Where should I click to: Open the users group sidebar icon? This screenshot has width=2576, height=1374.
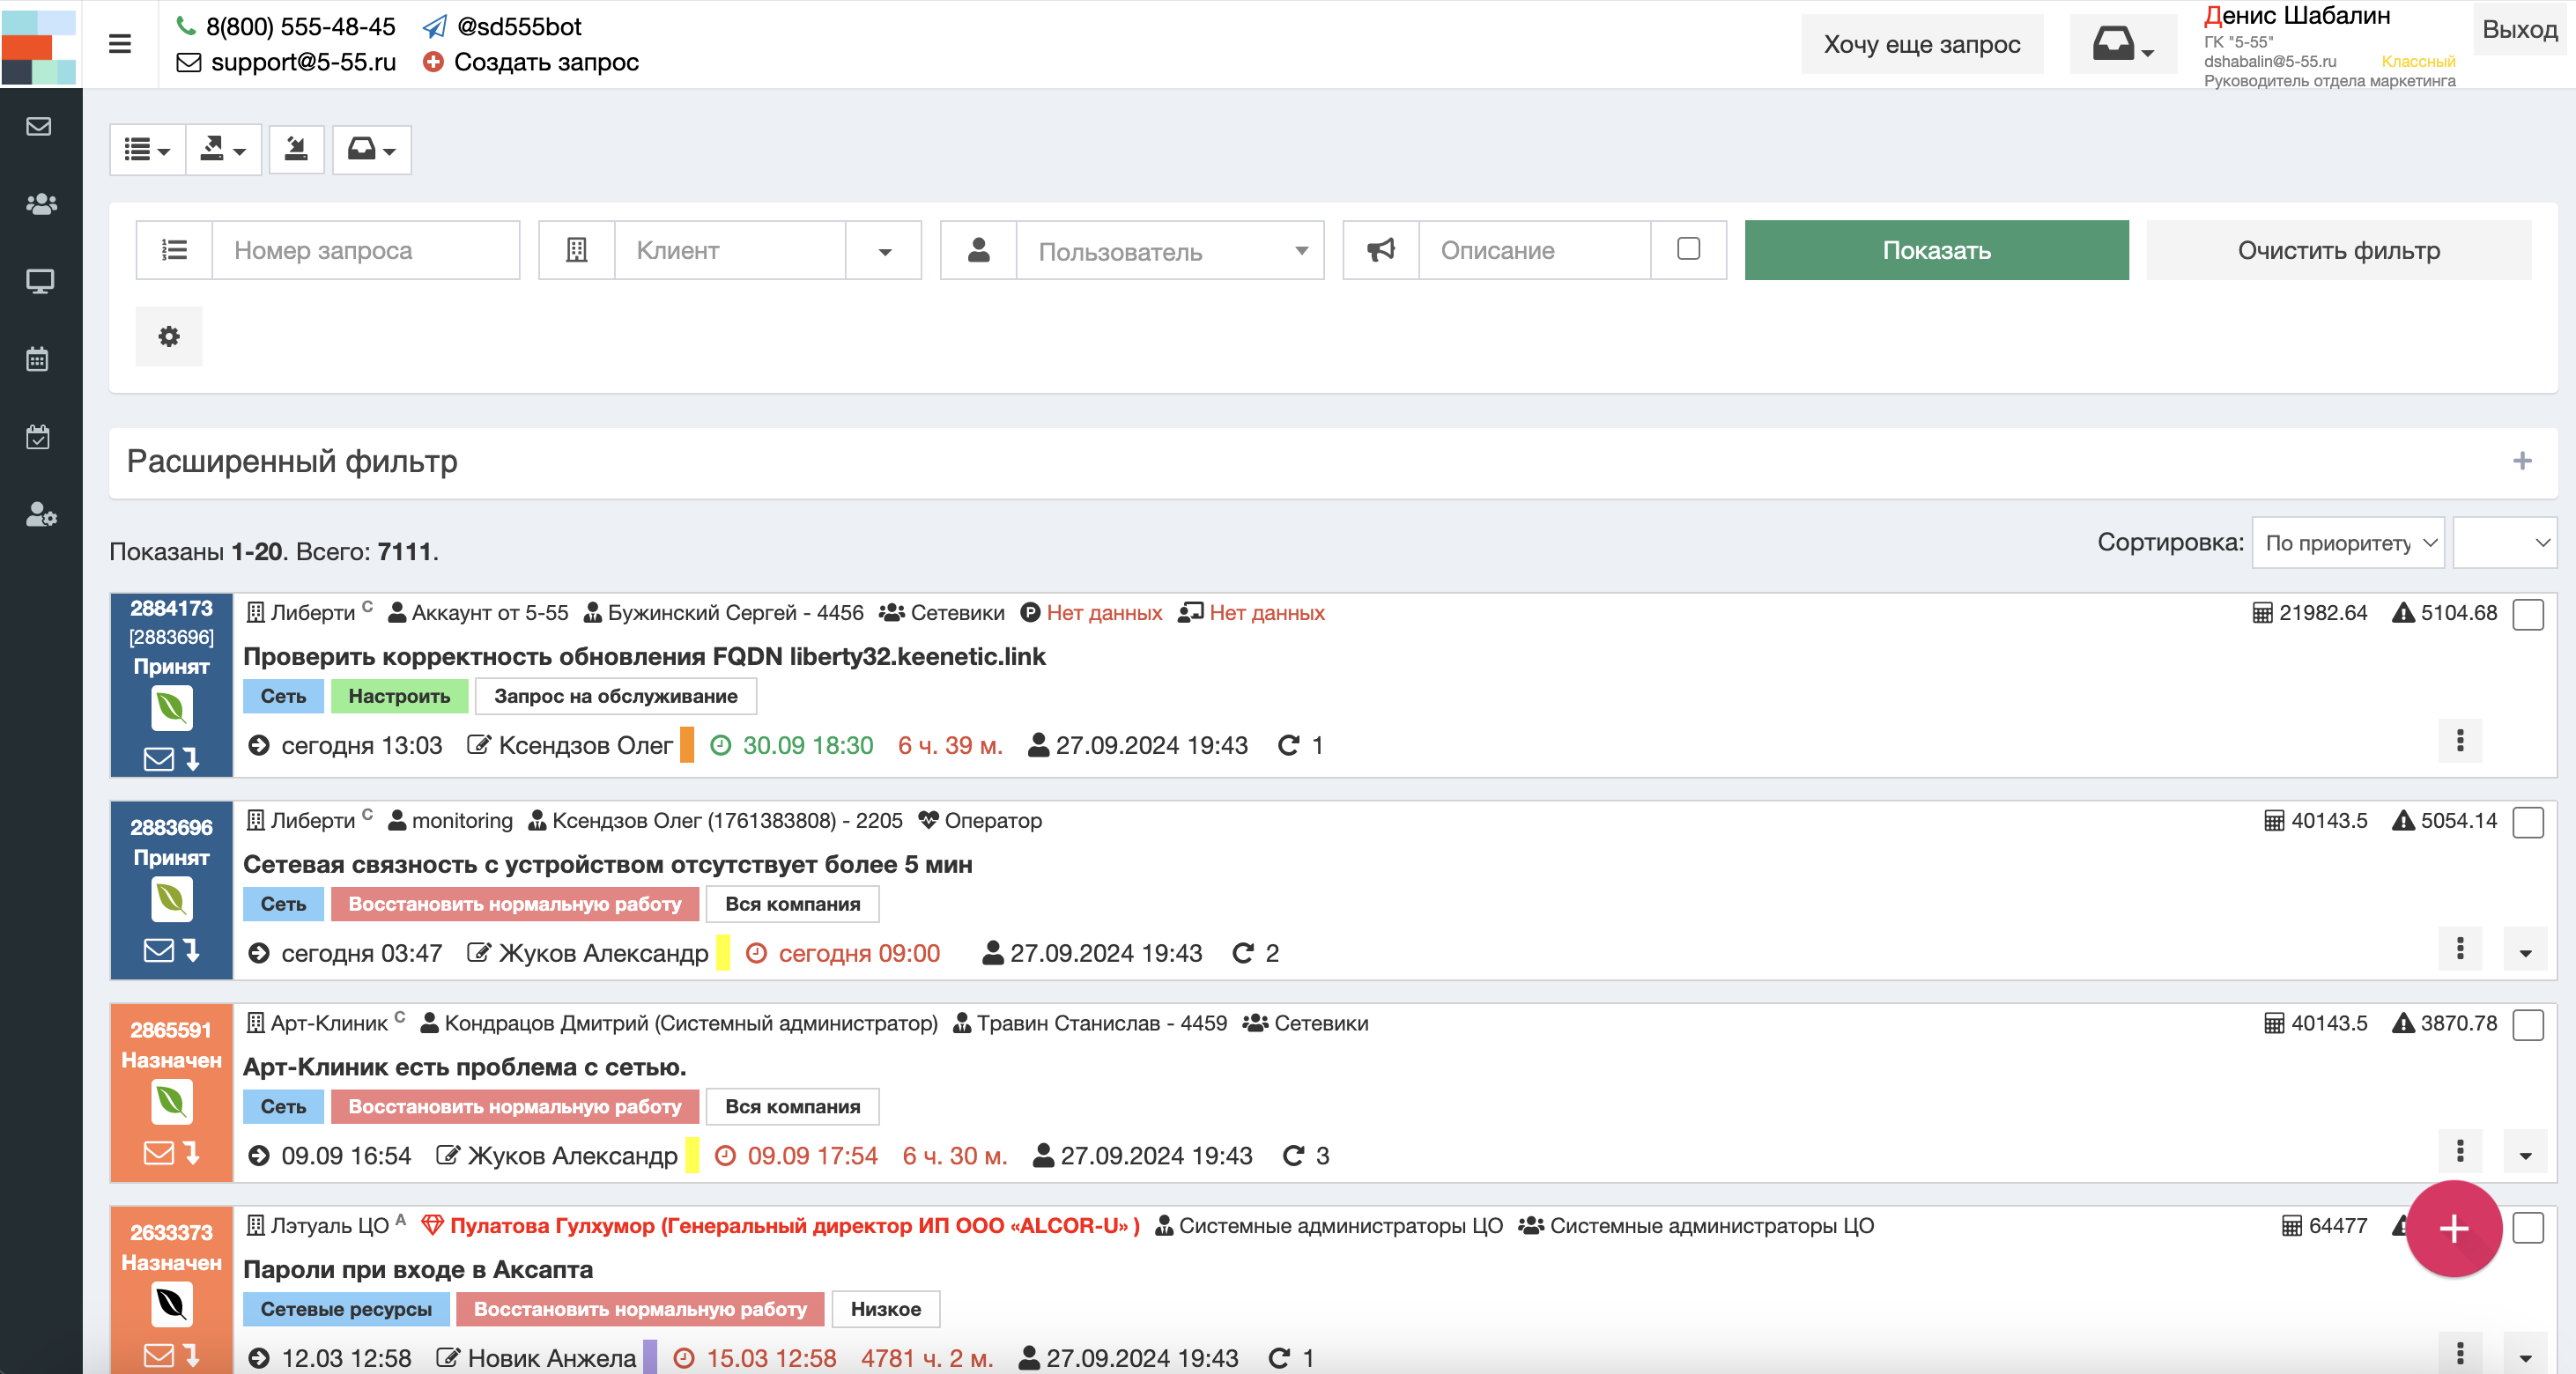coord(40,204)
